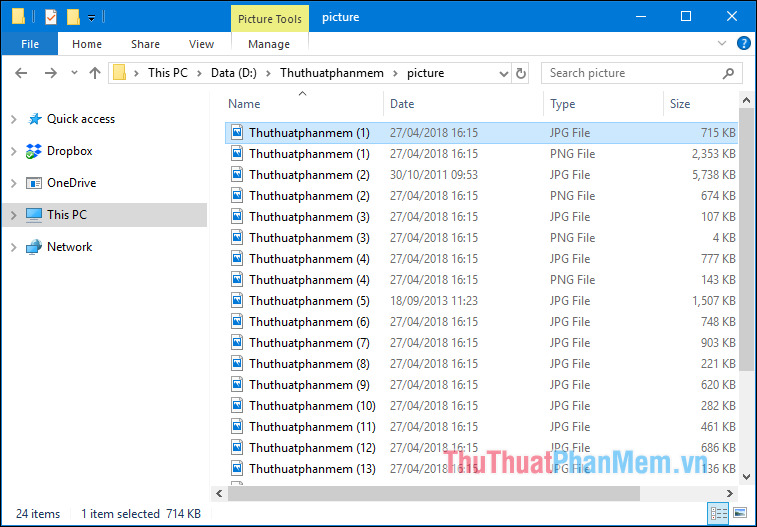Image resolution: width=757 pixels, height=527 pixels.
Task: Click Data (D:) in the address bar
Action: tap(234, 73)
